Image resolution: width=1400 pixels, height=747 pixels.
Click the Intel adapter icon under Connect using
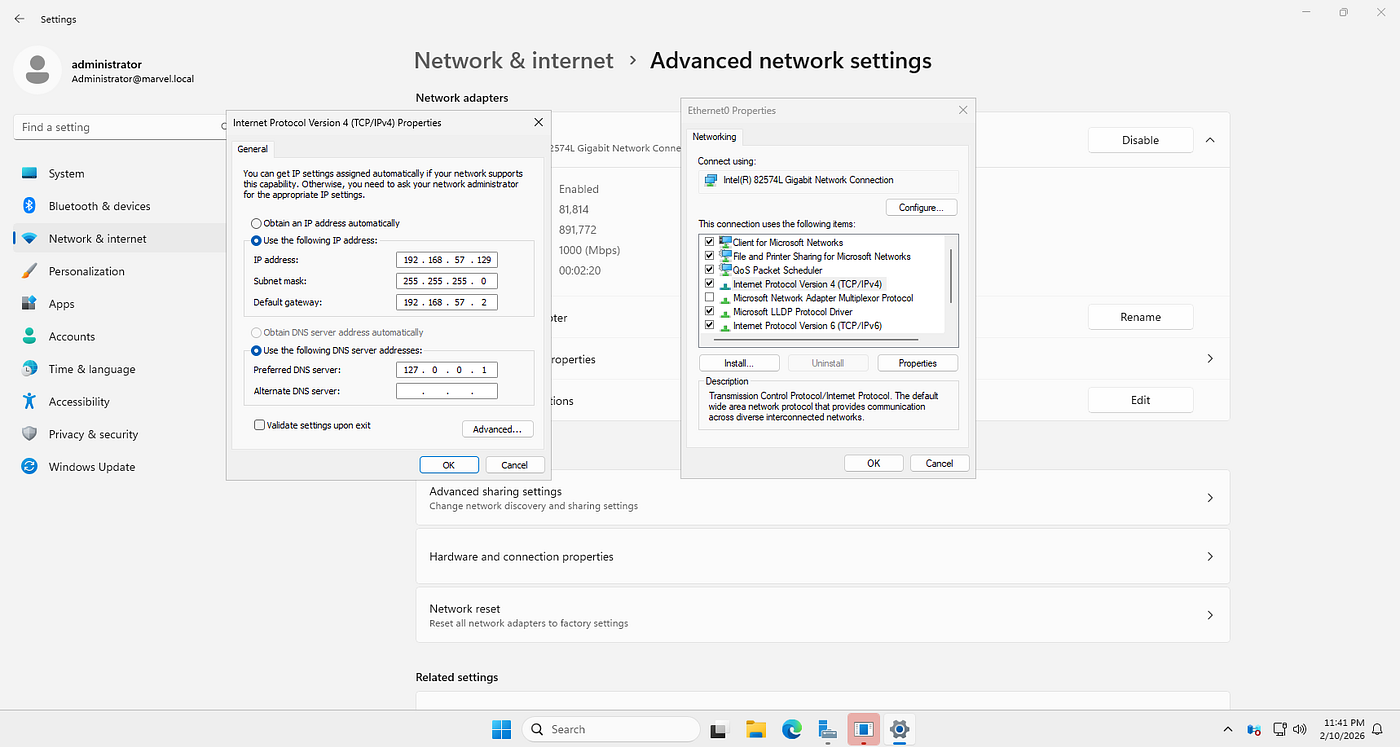pyautogui.click(x=710, y=180)
